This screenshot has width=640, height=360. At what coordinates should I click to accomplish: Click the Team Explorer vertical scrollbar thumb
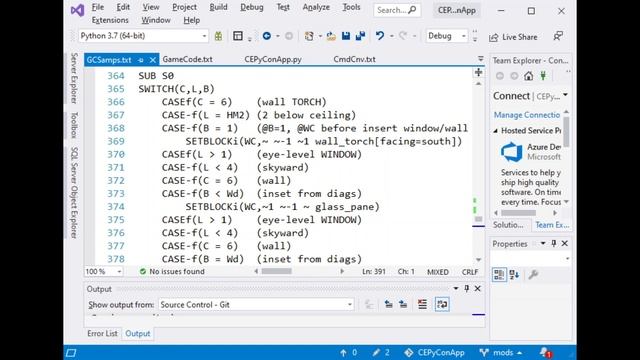pyautogui.click(x=567, y=132)
